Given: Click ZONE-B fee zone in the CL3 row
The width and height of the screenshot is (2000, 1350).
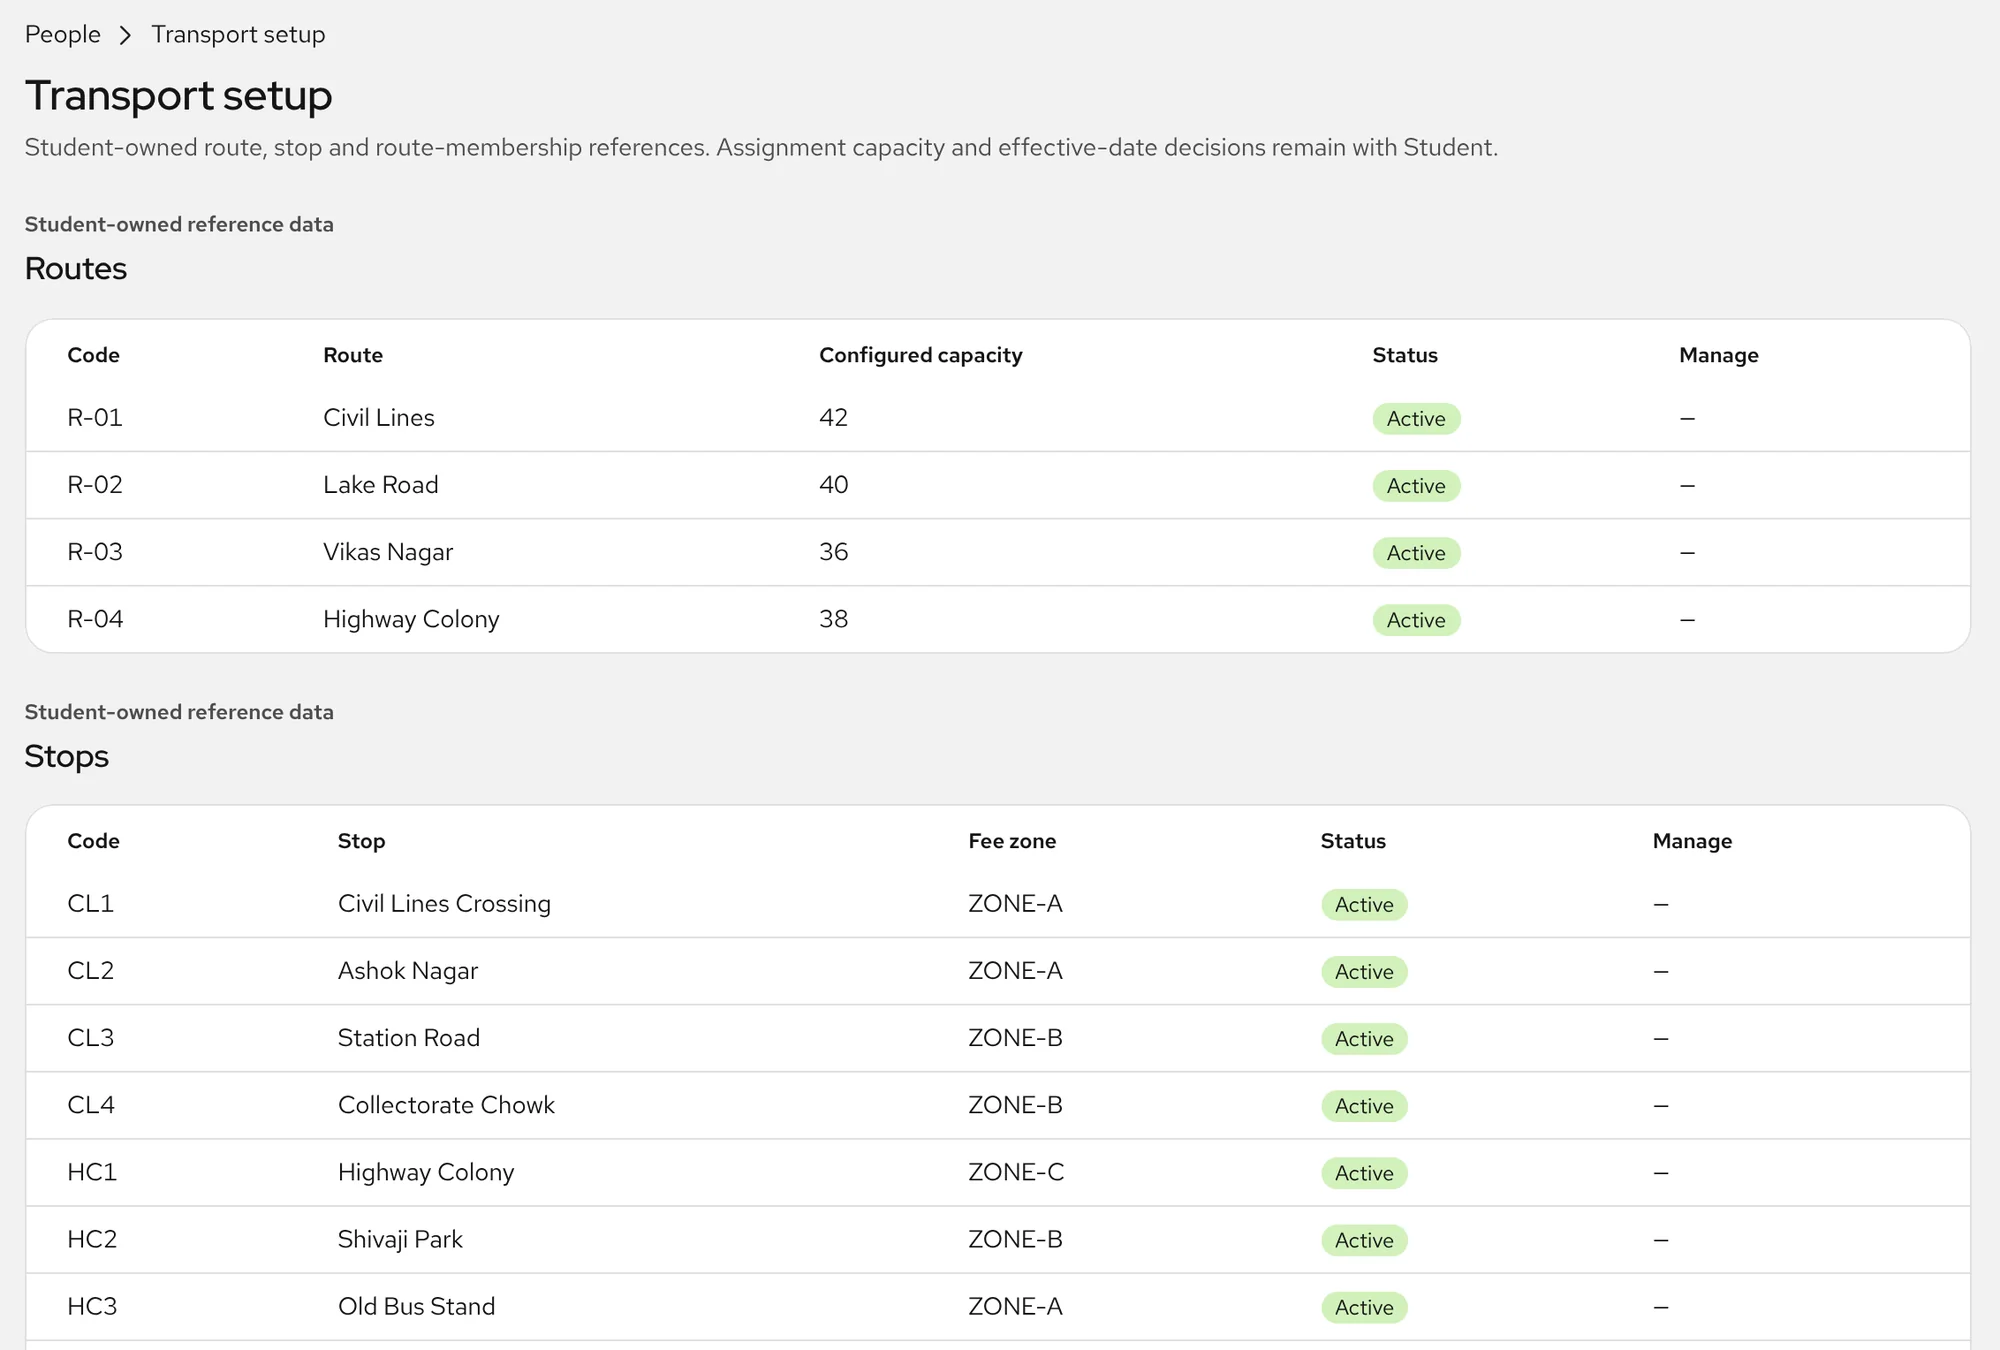Looking at the screenshot, I should click(x=1015, y=1037).
